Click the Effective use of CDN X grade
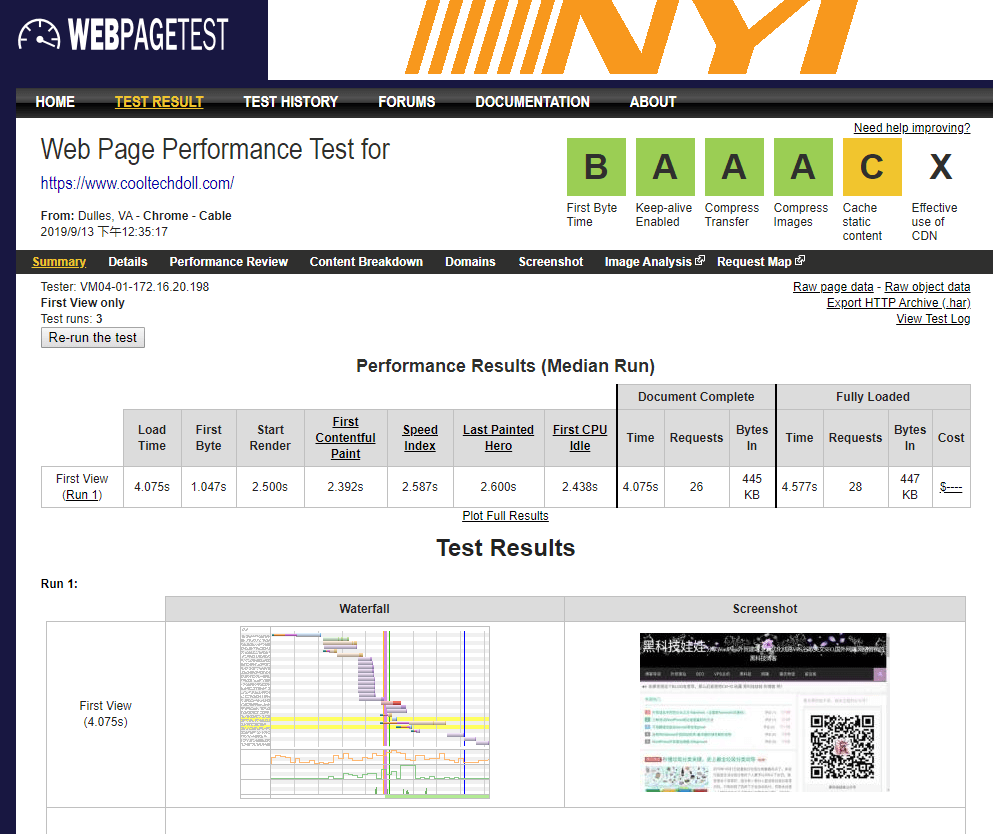This screenshot has height=834, width=993. (x=941, y=167)
